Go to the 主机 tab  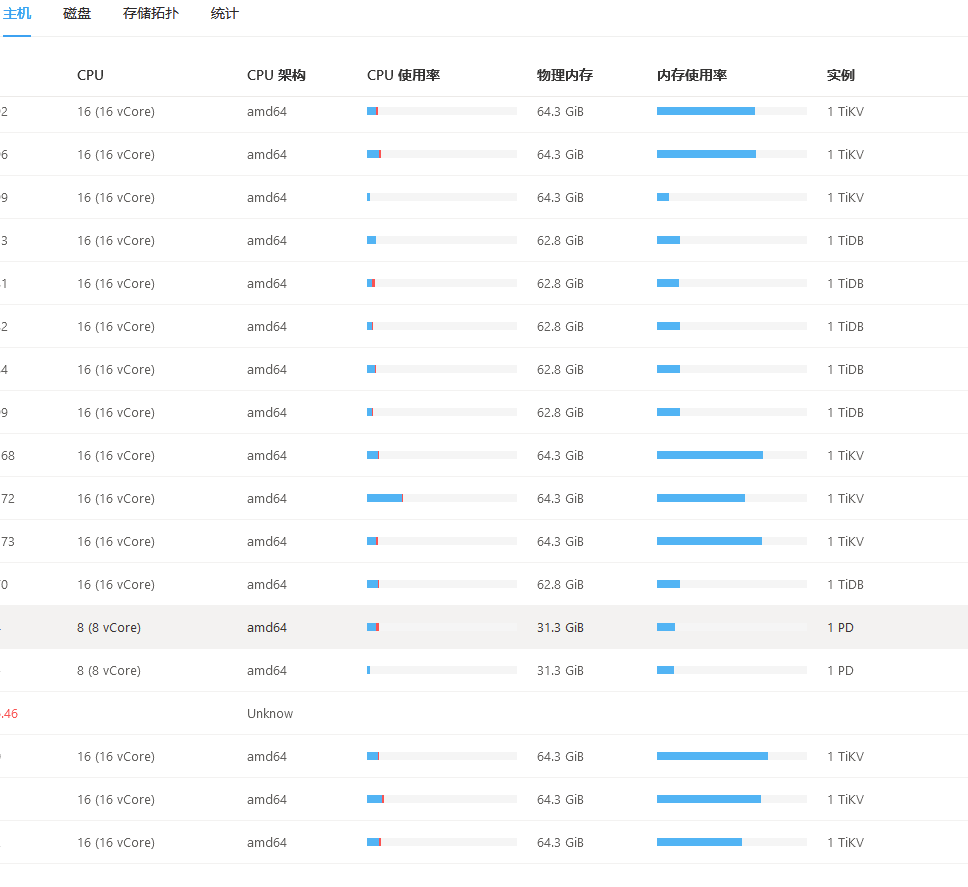click(17, 14)
